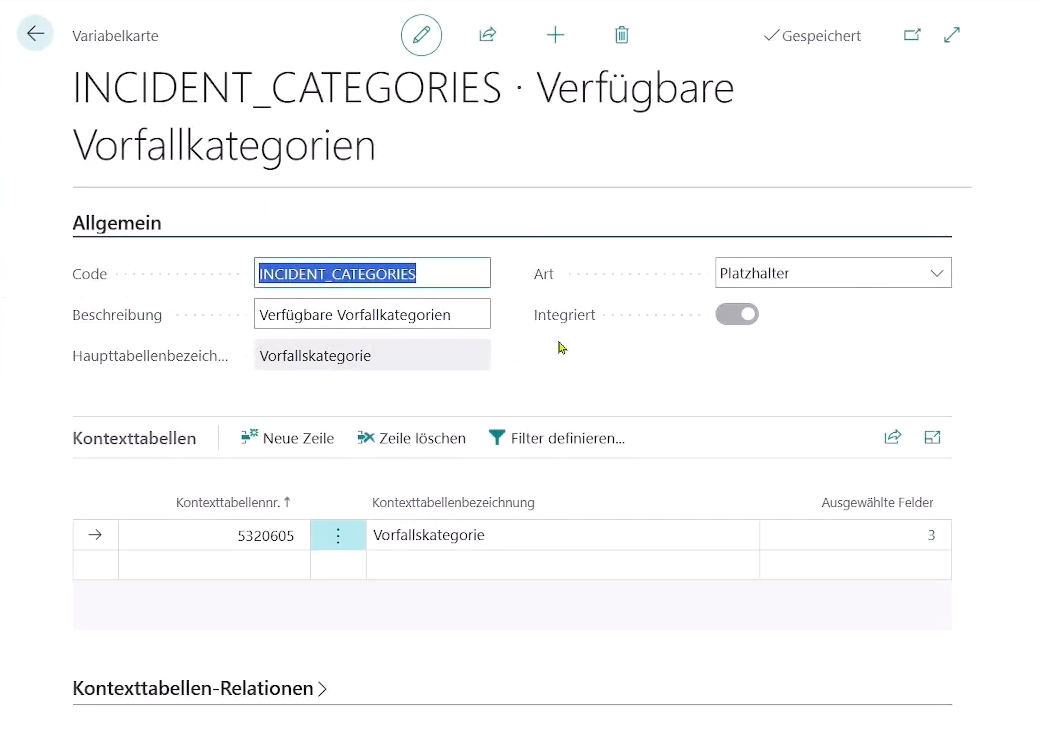Expand the Kontexttabellen-Relationen section

[200, 688]
